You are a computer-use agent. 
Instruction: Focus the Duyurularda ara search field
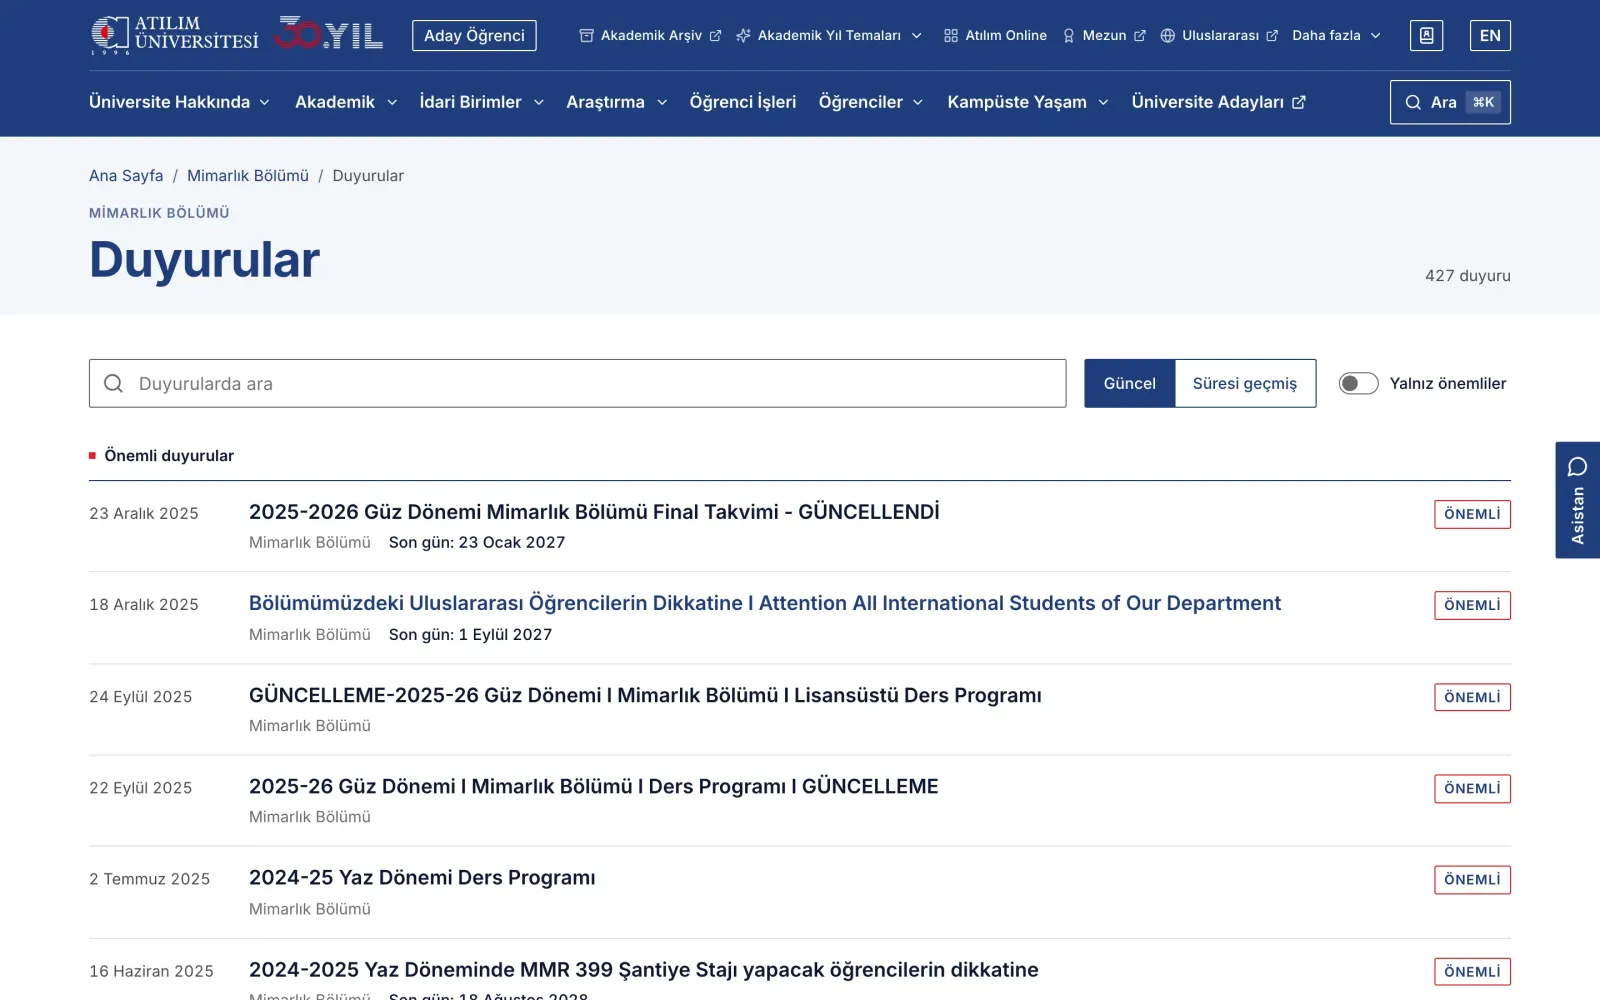point(577,384)
